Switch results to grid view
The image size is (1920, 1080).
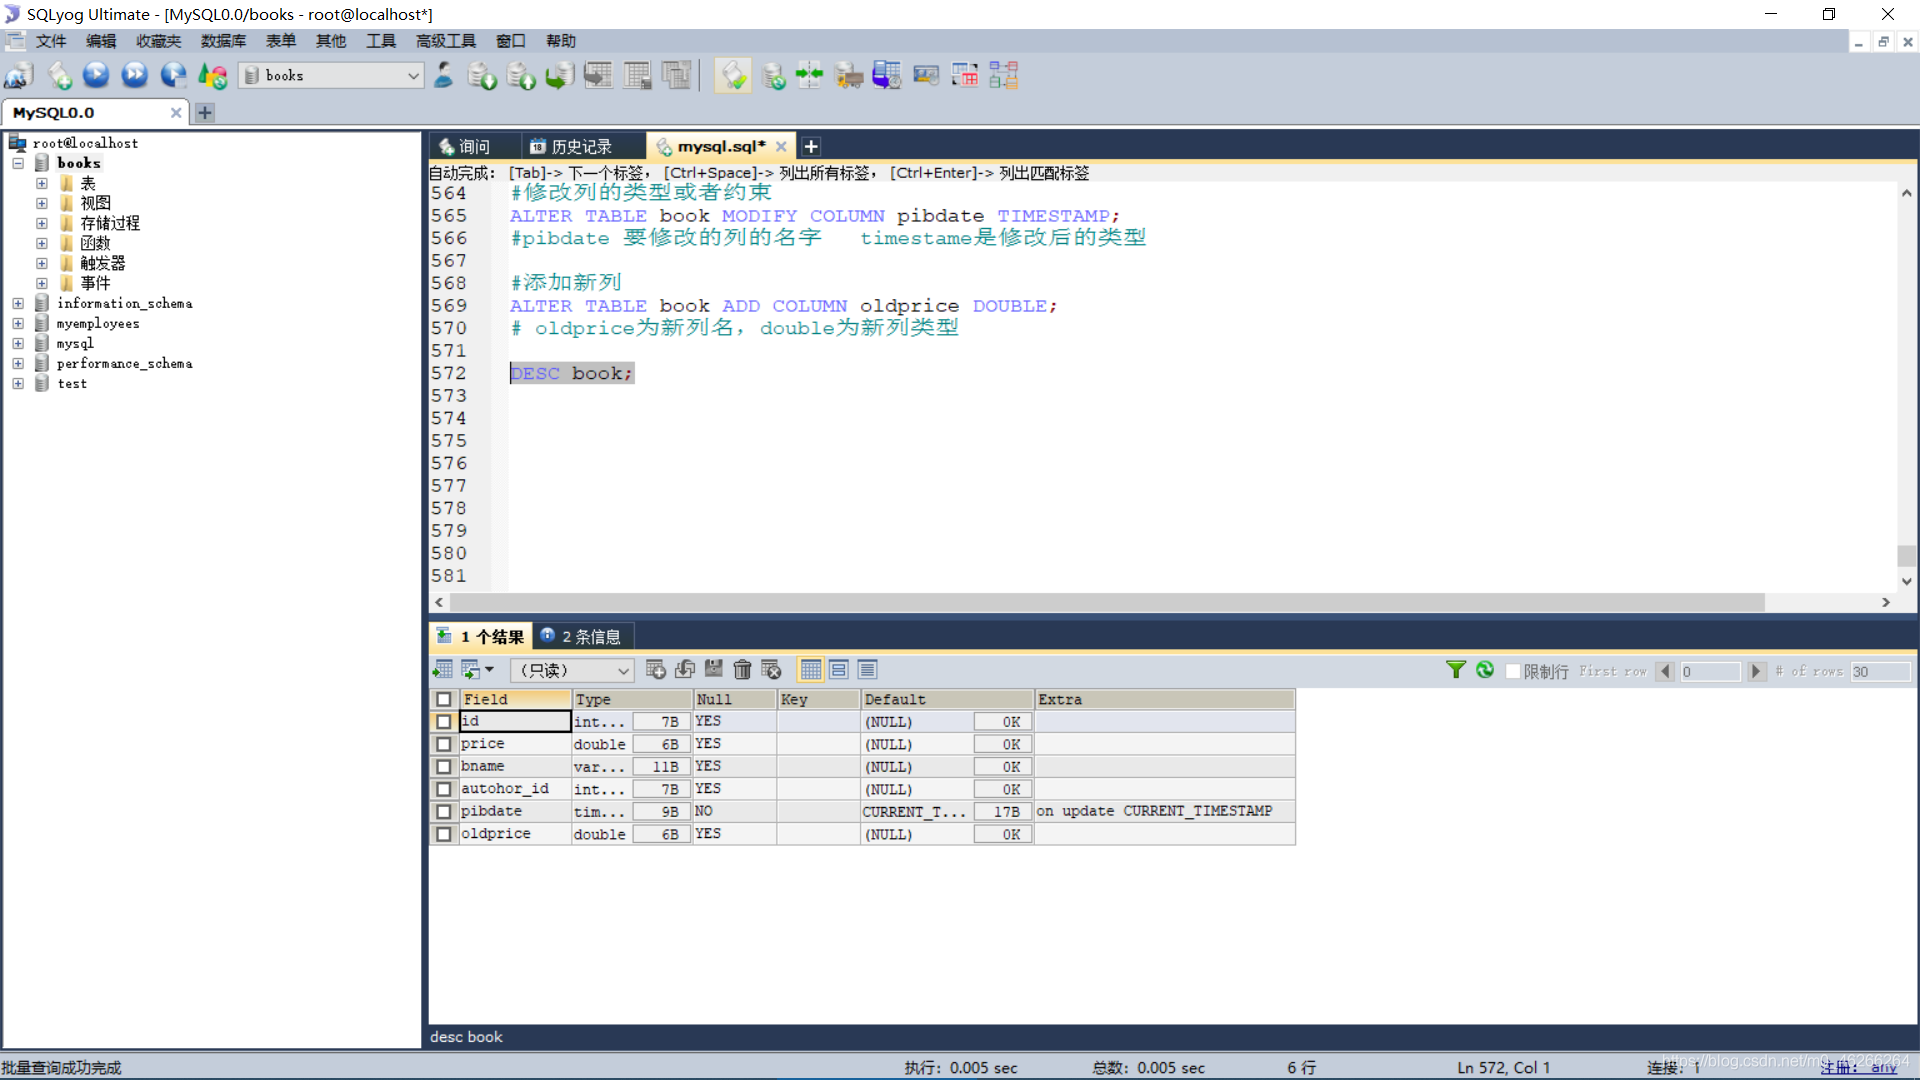pos(811,670)
